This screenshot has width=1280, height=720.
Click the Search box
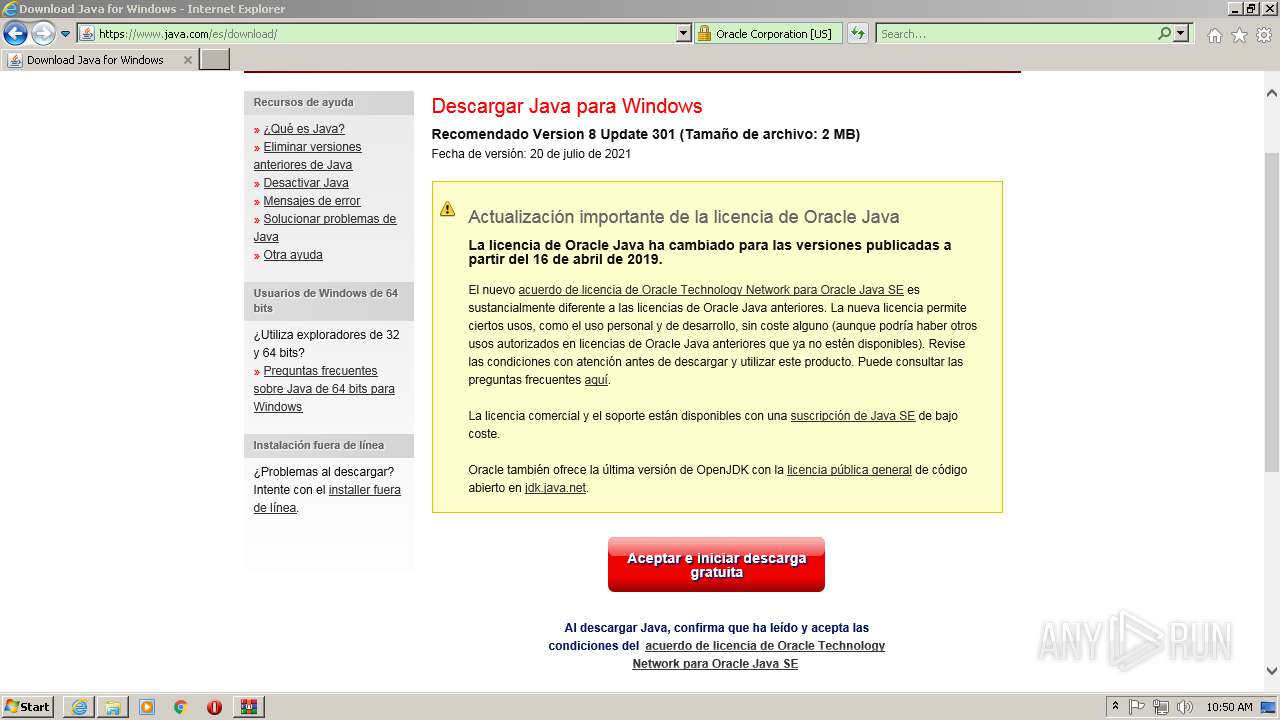point(1016,33)
